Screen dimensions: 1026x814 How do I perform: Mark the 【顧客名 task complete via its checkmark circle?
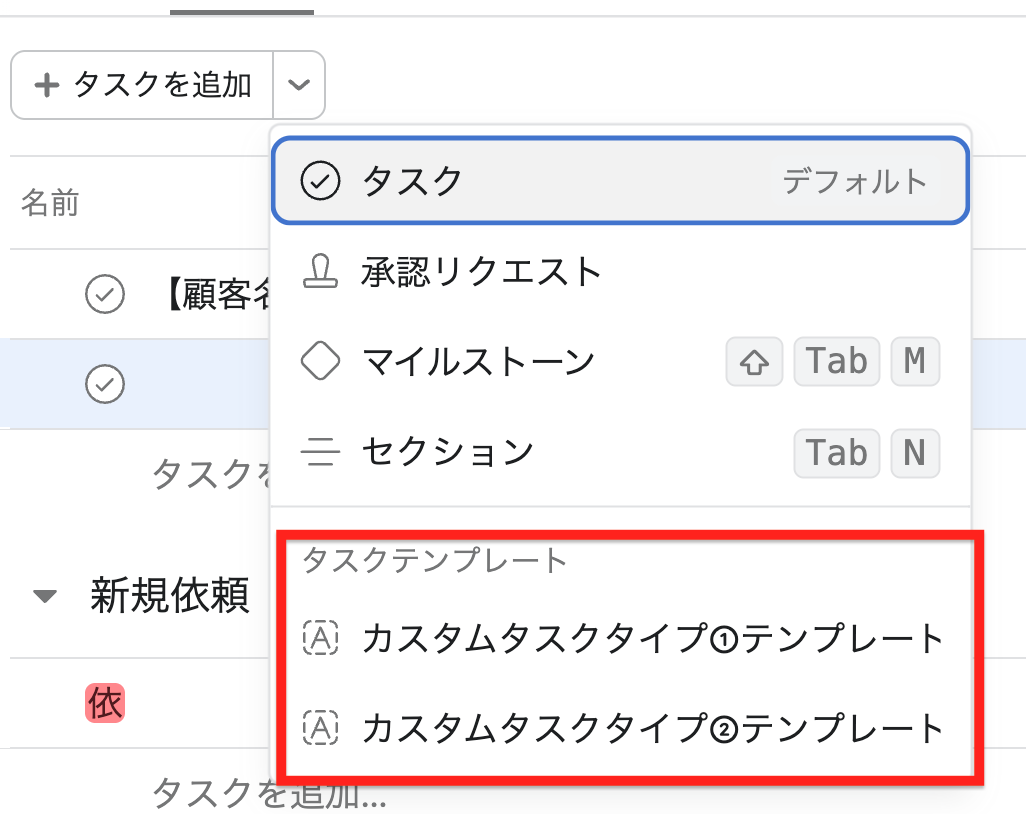point(105,294)
